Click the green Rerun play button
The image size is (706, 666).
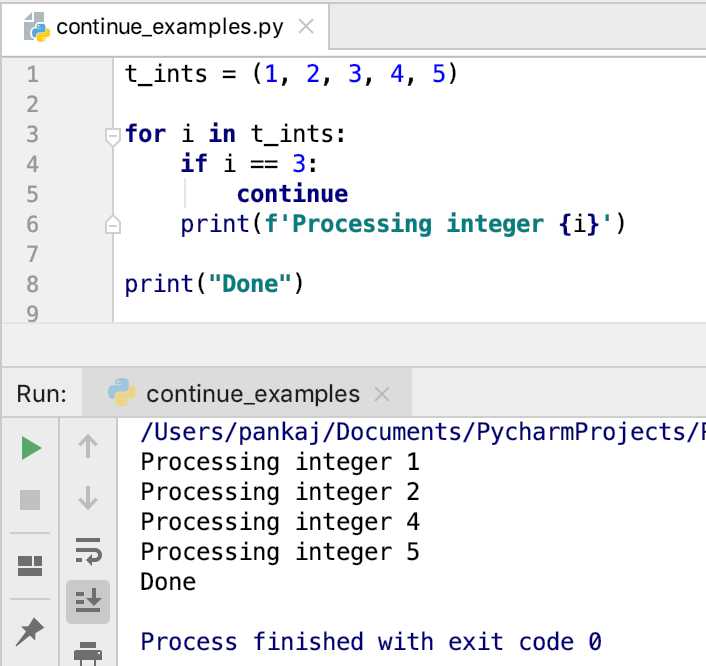pos(31,448)
